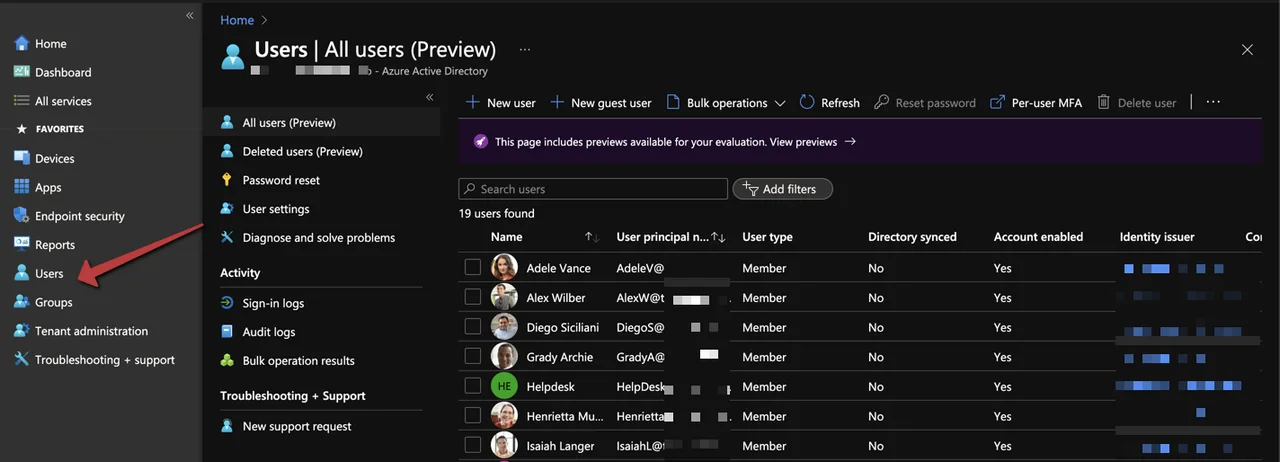Refresh the users list
Viewport: 1280px width, 462px height.
830,103
